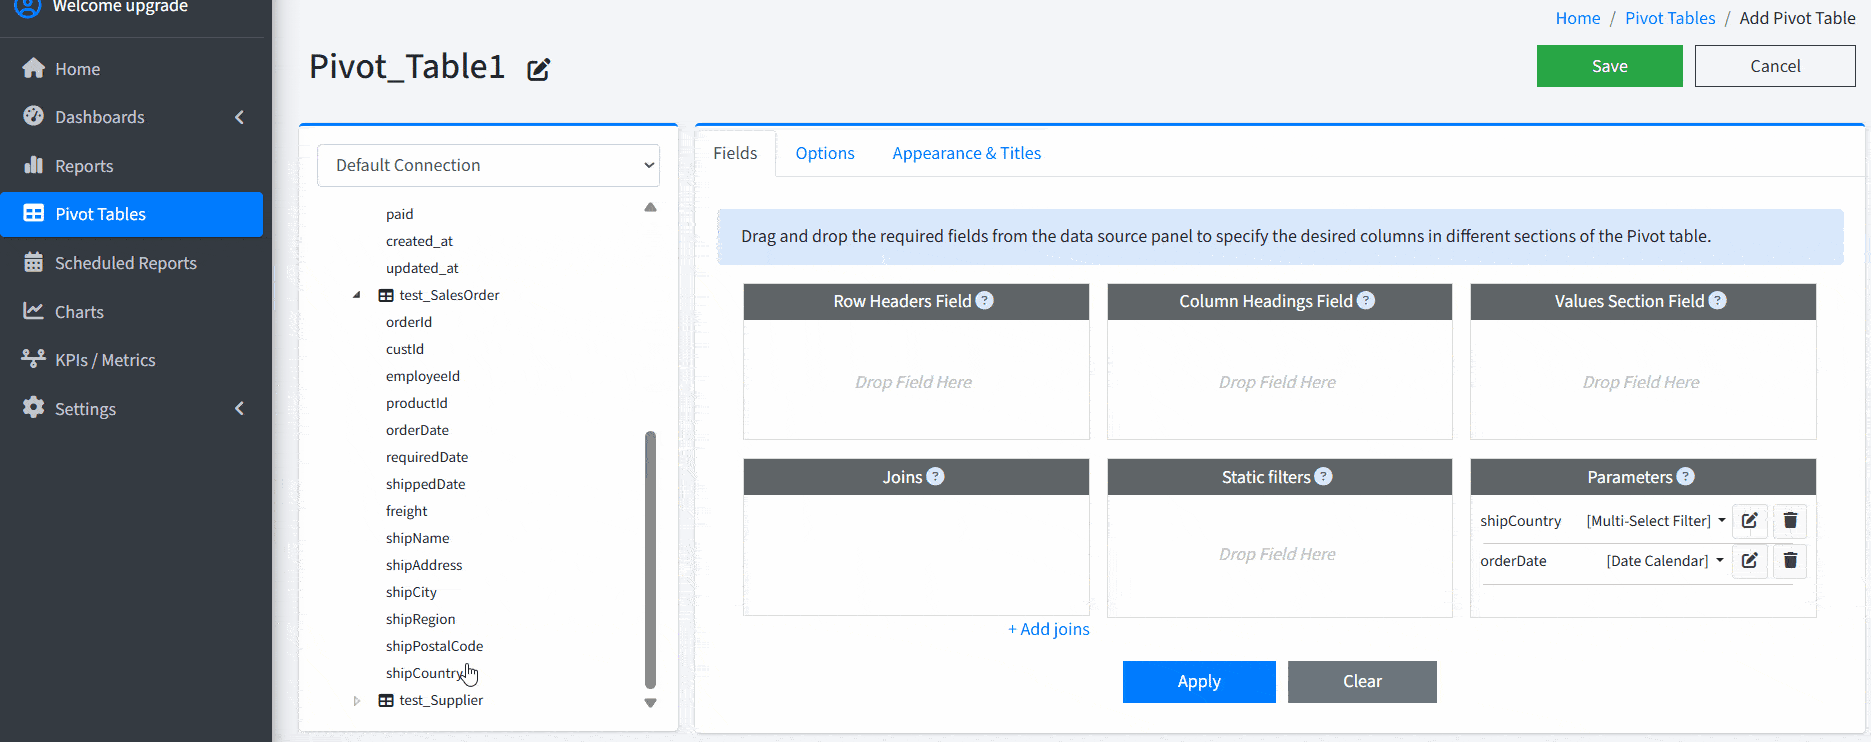Open Scheduled Reports in the sidebar
Image resolution: width=1871 pixels, height=742 pixels.
coord(125,263)
